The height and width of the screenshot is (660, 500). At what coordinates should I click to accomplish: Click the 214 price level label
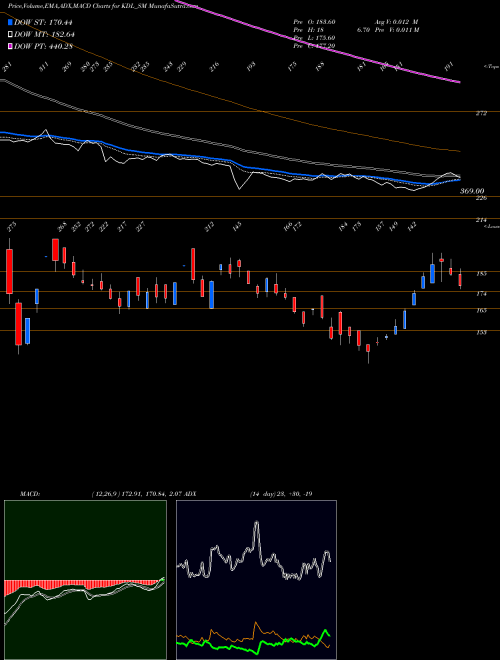pos(482,220)
